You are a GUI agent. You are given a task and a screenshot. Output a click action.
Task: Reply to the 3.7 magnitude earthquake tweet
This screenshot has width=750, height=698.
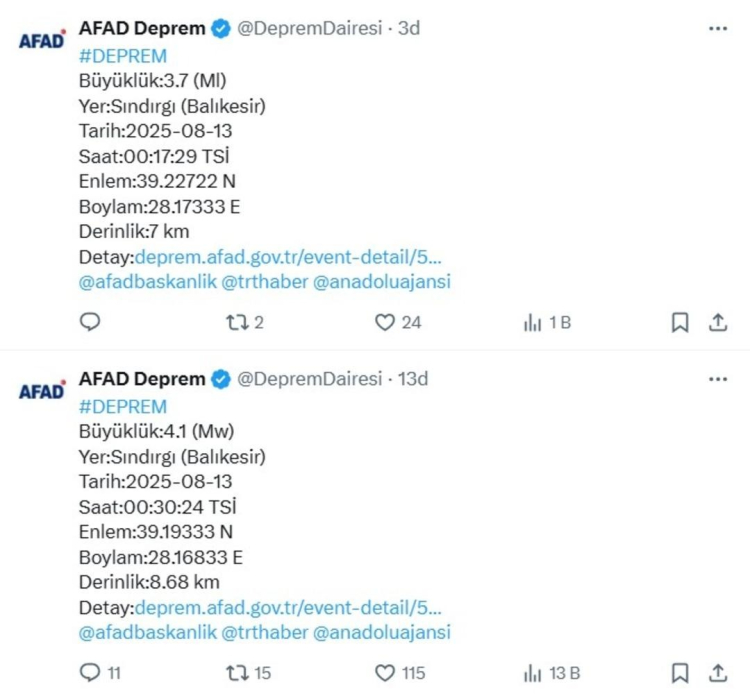pos(89,322)
